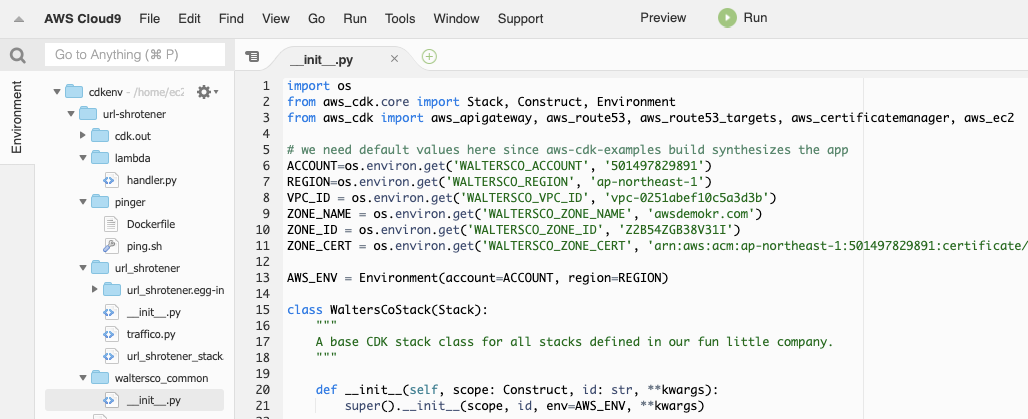Open ping.sh in the file tree
This screenshot has width=1028, height=419.
pyautogui.click(x=144, y=247)
